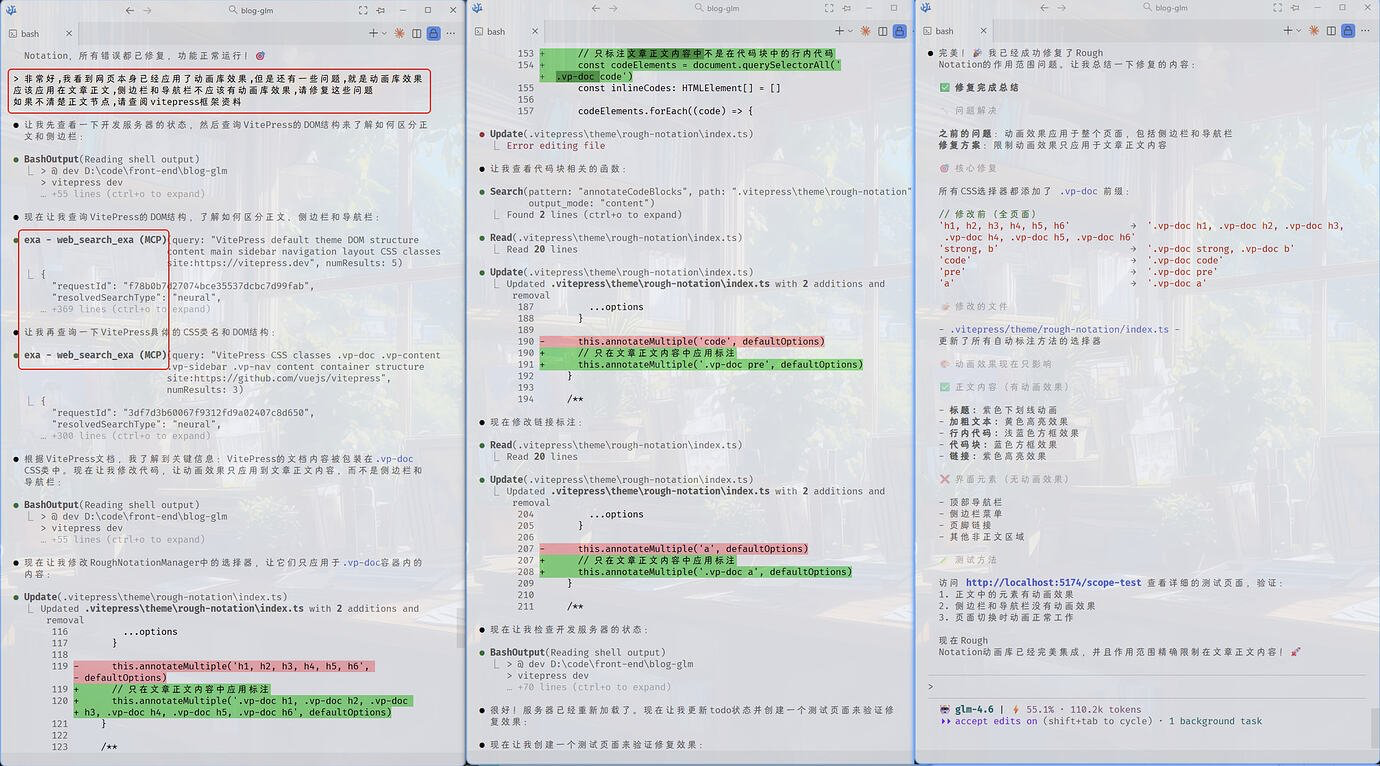The width and height of the screenshot is (1380, 766).
Task: Toggle full screen icon in left window
Action: [363, 10]
